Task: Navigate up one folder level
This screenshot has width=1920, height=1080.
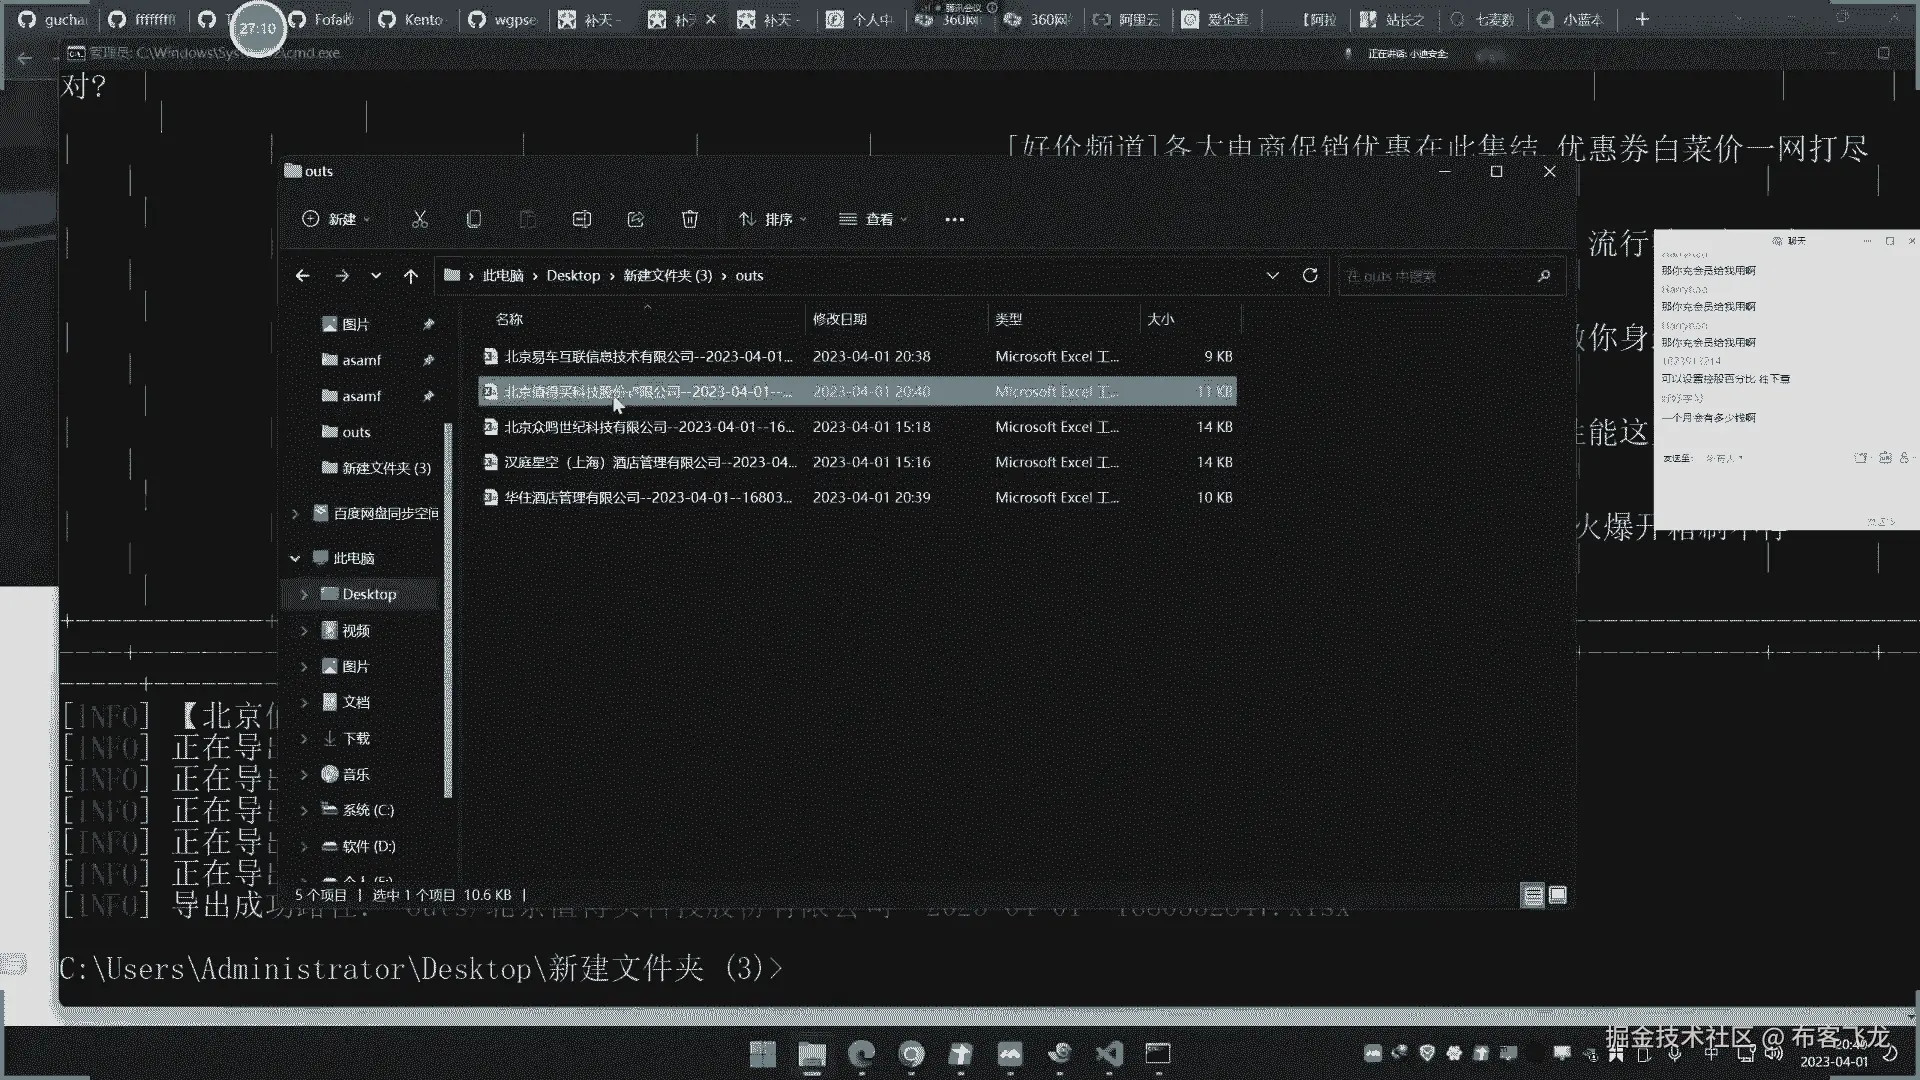Action: tap(411, 276)
